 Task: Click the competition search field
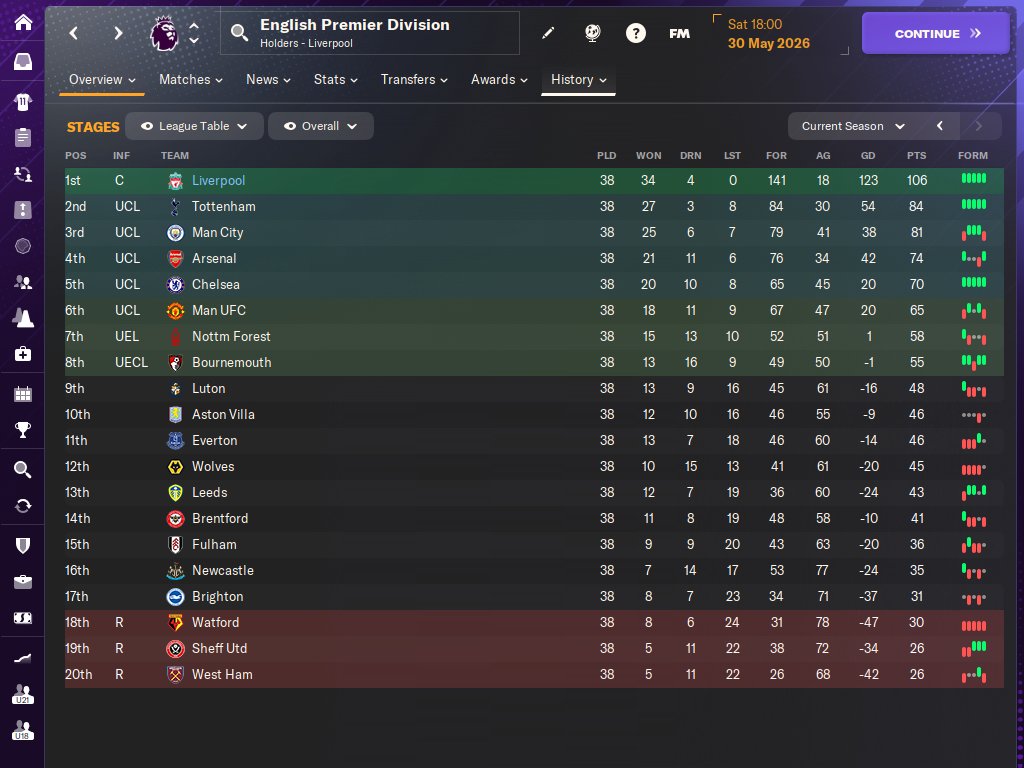[x=370, y=33]
